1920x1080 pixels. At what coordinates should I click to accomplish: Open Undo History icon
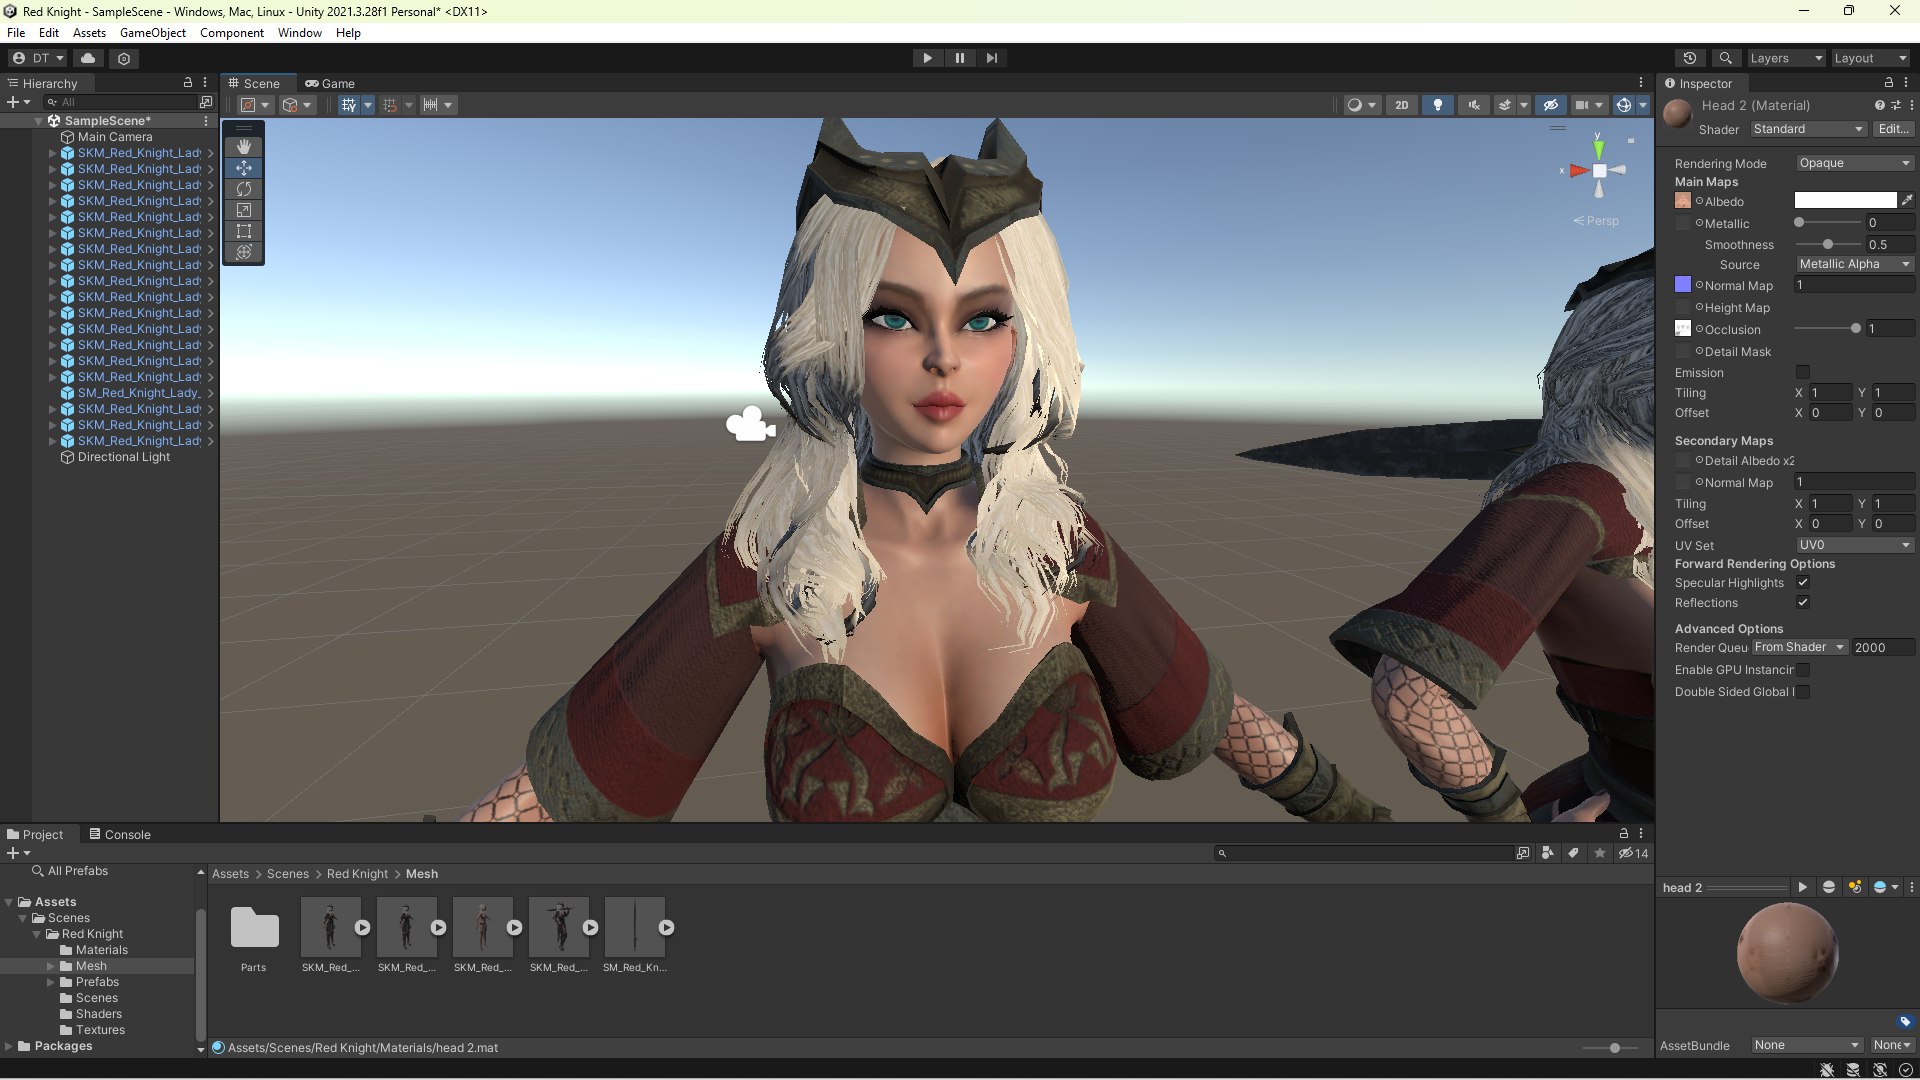click(x=1690, y=58)
